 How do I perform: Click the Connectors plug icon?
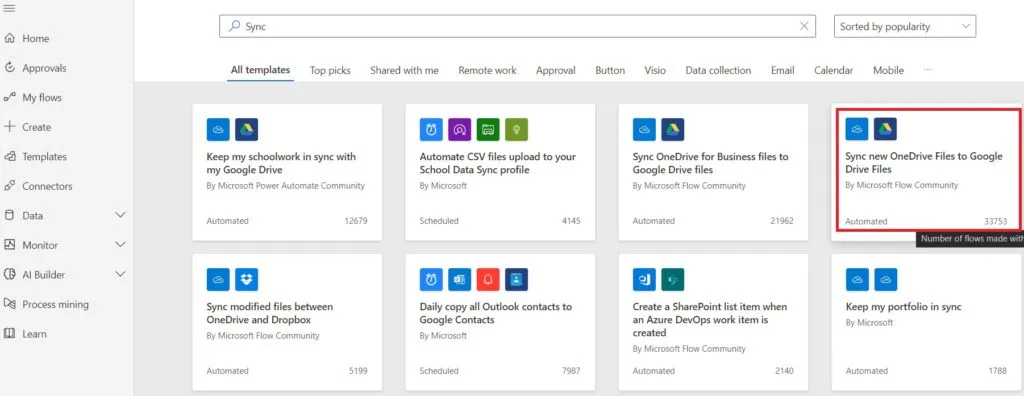[9, 186]
